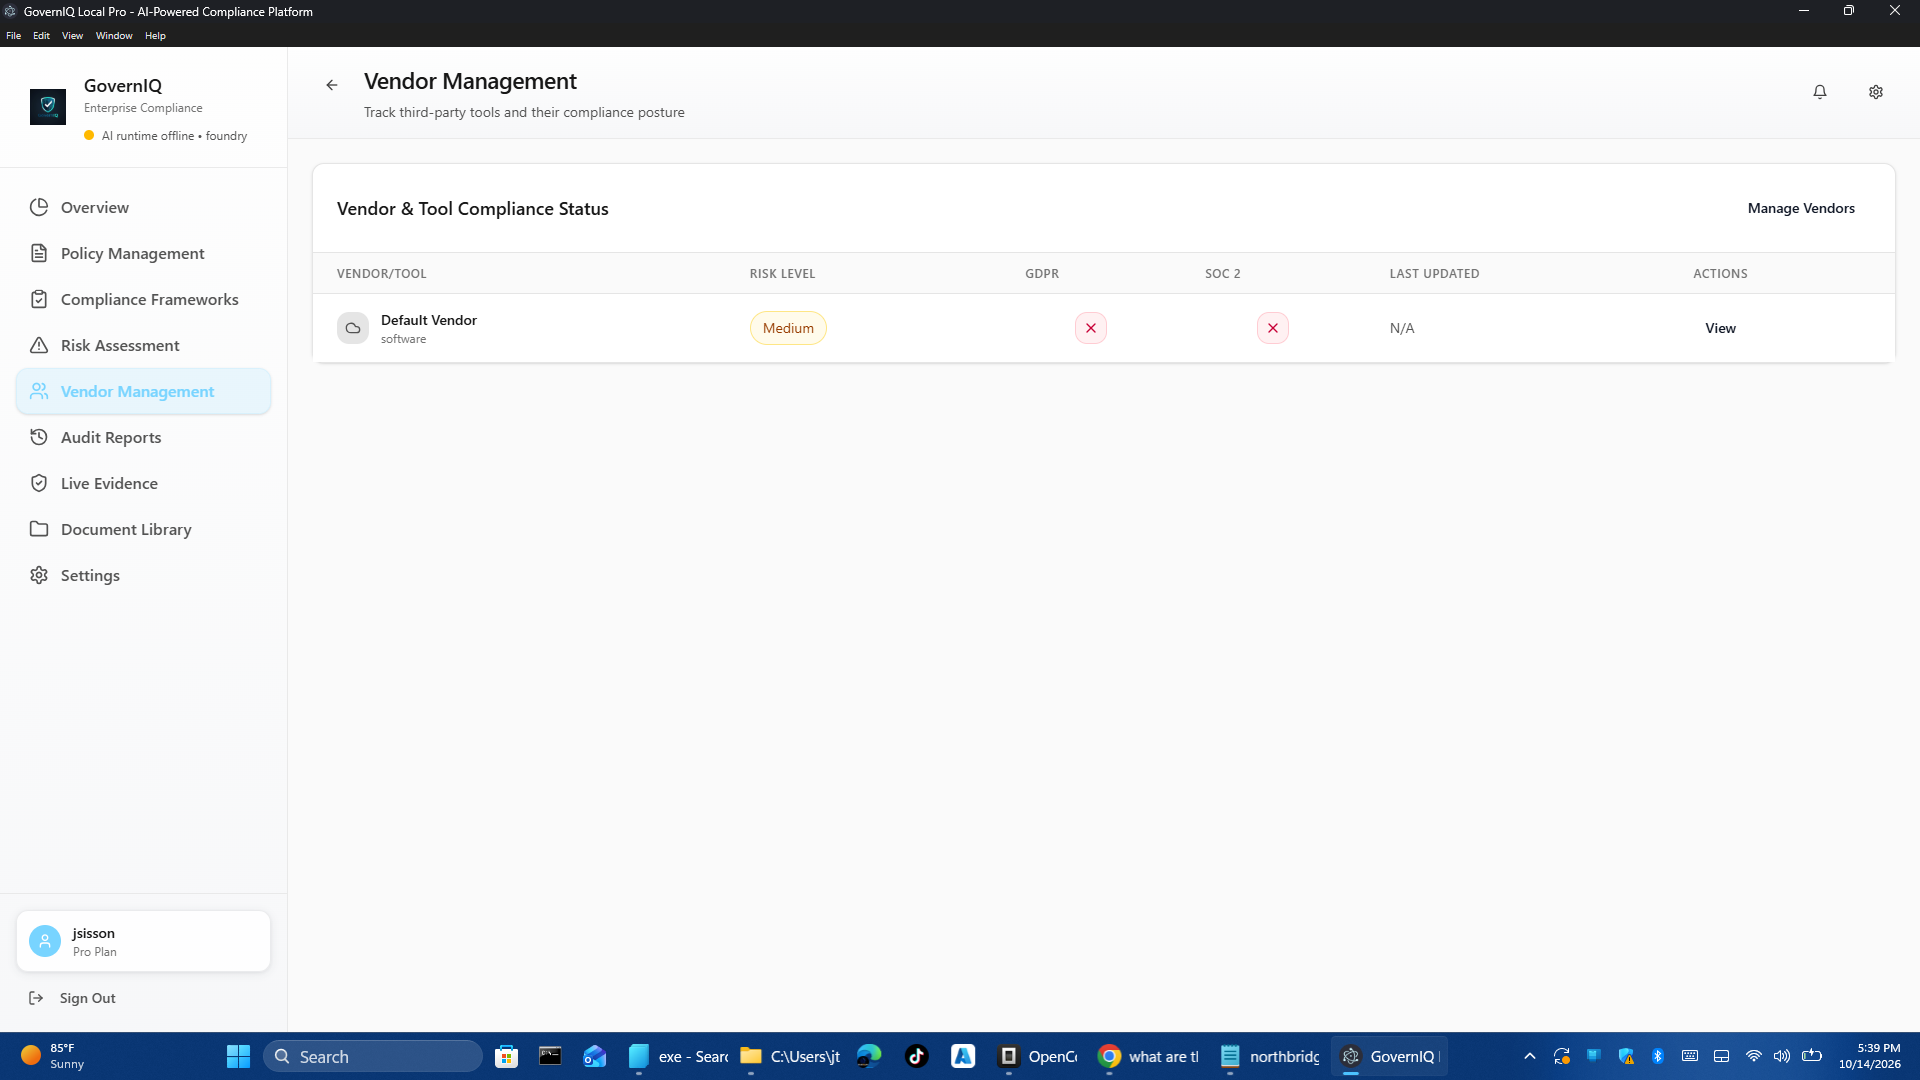This screenshot has width=1920, height=1080.
Task: Open the Document Library
Action: (143, 529)
